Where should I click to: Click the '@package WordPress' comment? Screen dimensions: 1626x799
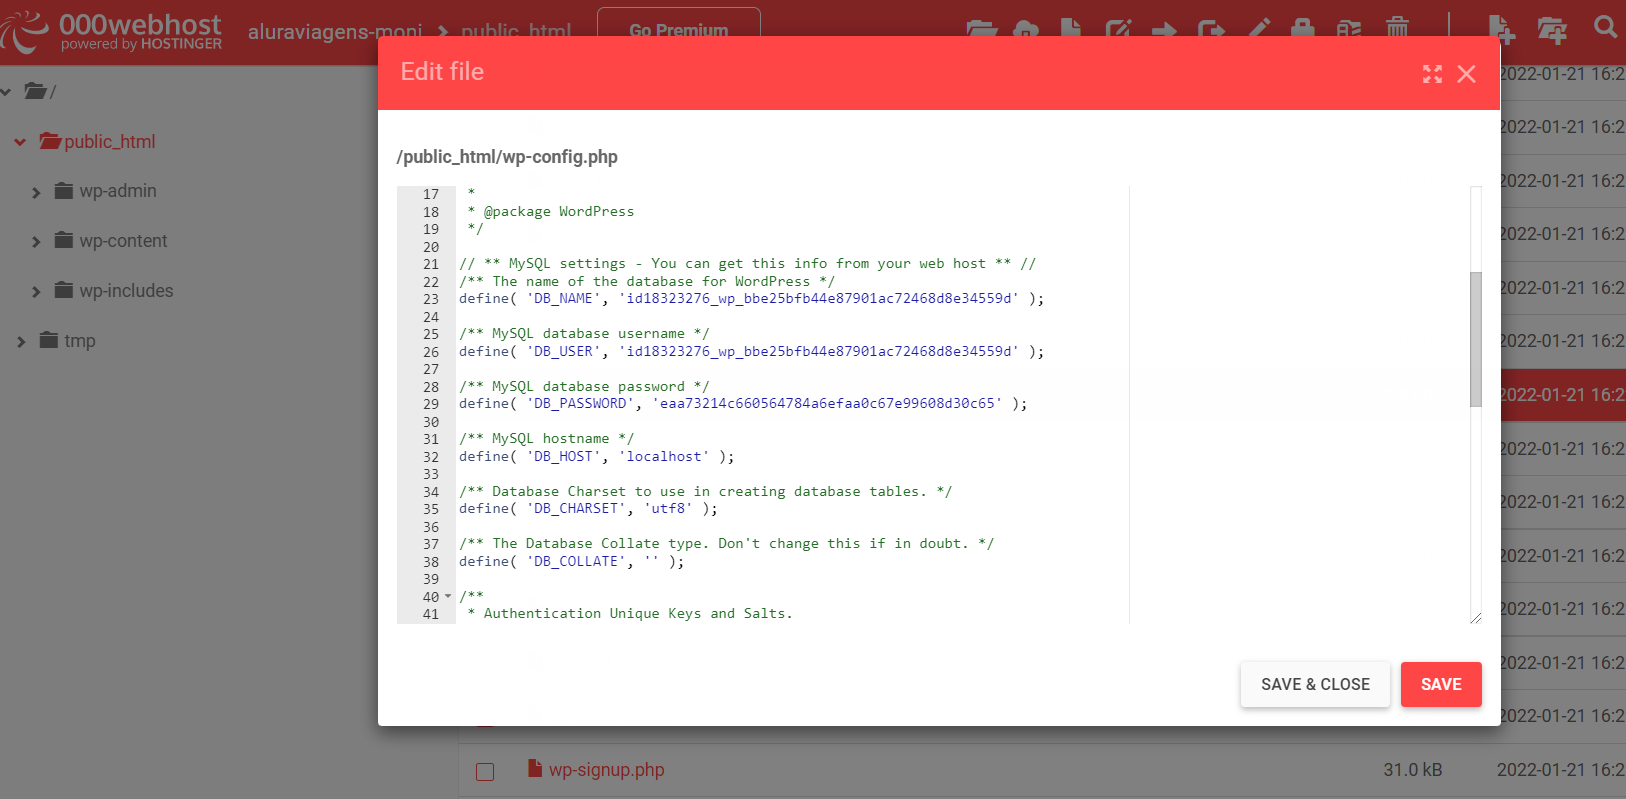click(x=559, y=212)
